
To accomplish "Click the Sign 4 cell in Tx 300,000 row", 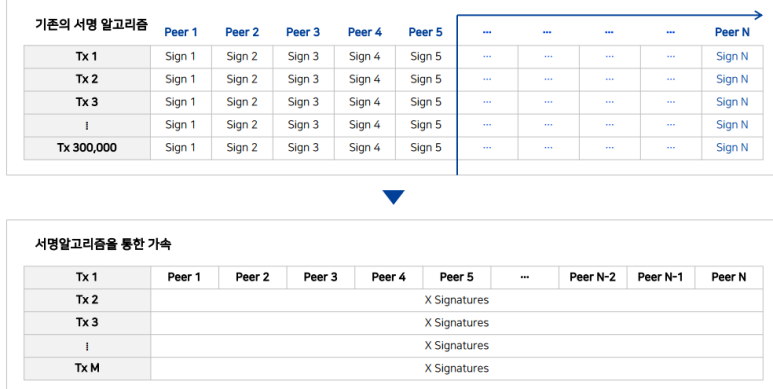I will pos(365,147).
